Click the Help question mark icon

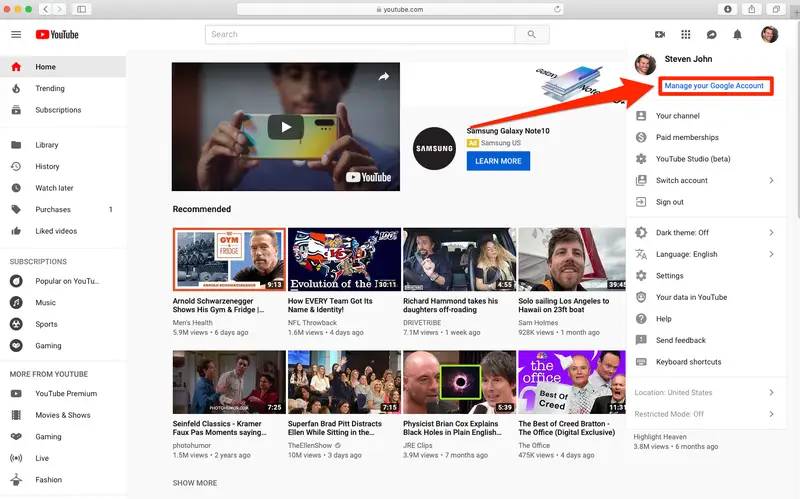pyautogui.click(x=641, y=319)
